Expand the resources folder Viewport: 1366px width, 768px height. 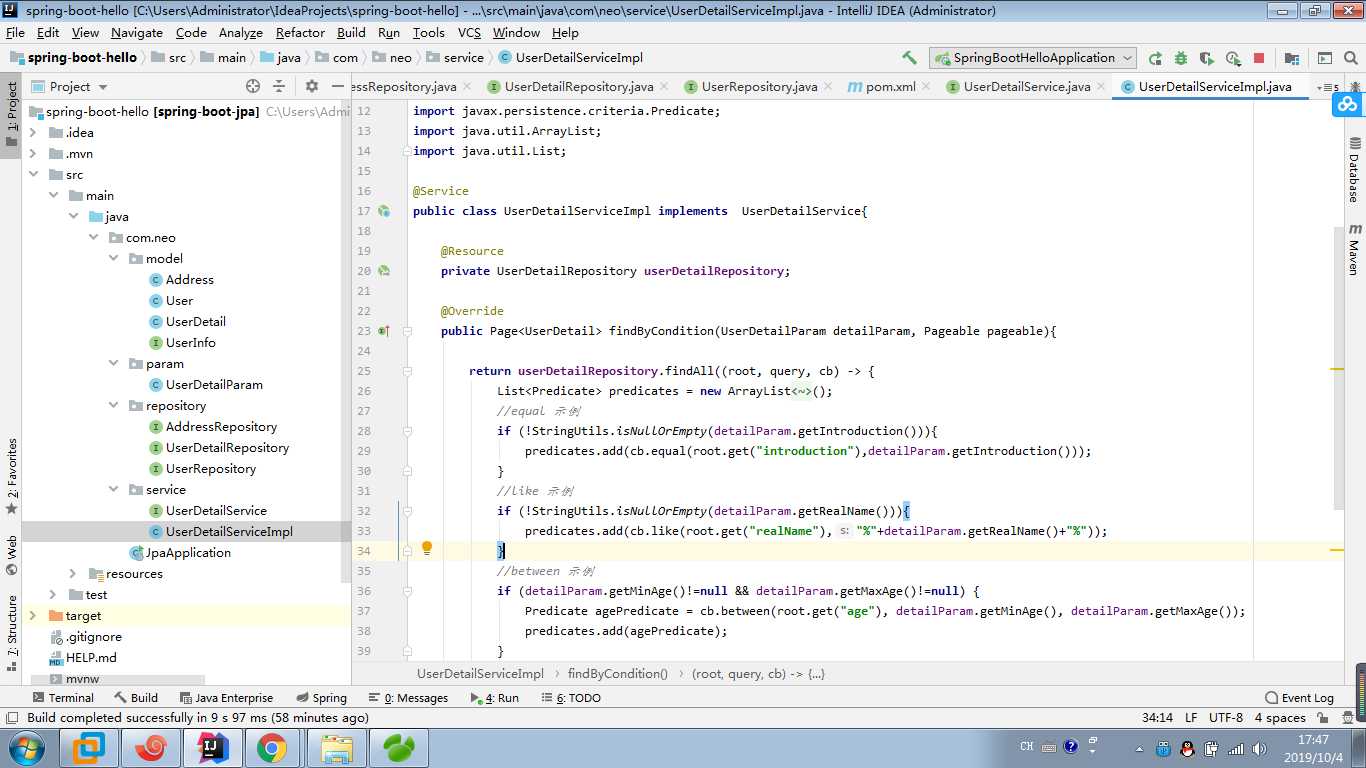73,574
